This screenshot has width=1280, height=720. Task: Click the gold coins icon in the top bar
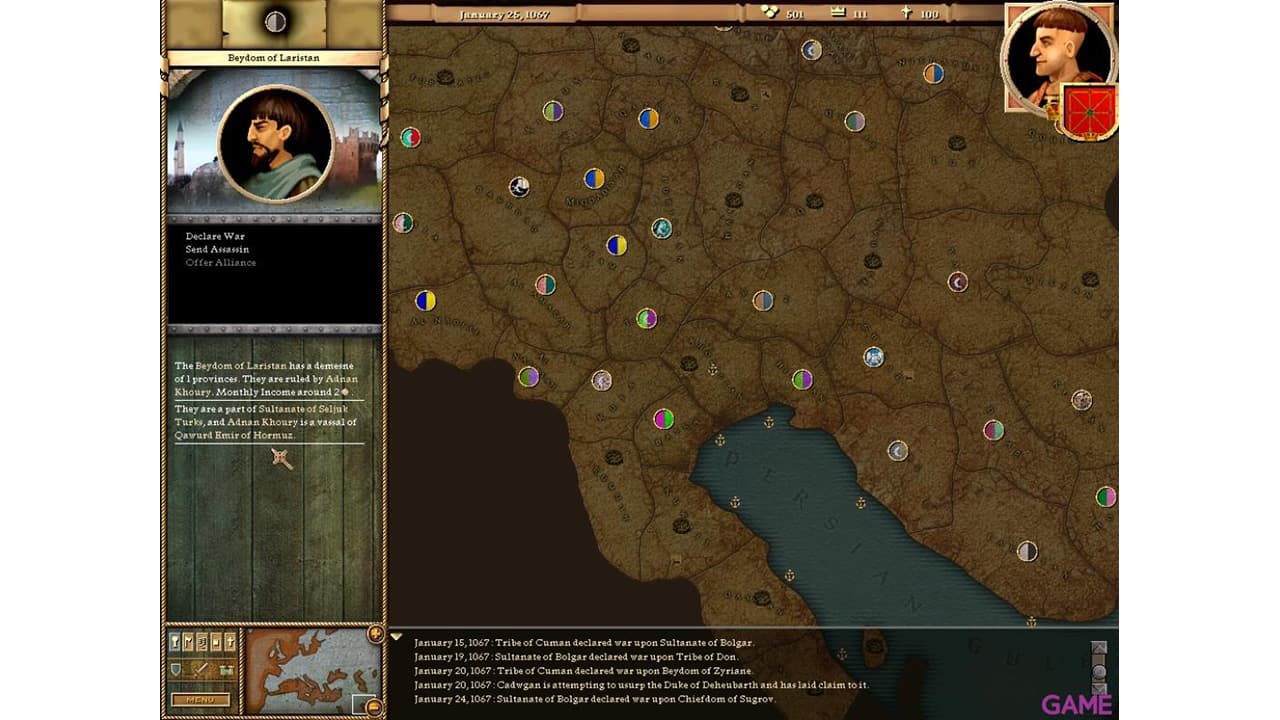(768, 13)
